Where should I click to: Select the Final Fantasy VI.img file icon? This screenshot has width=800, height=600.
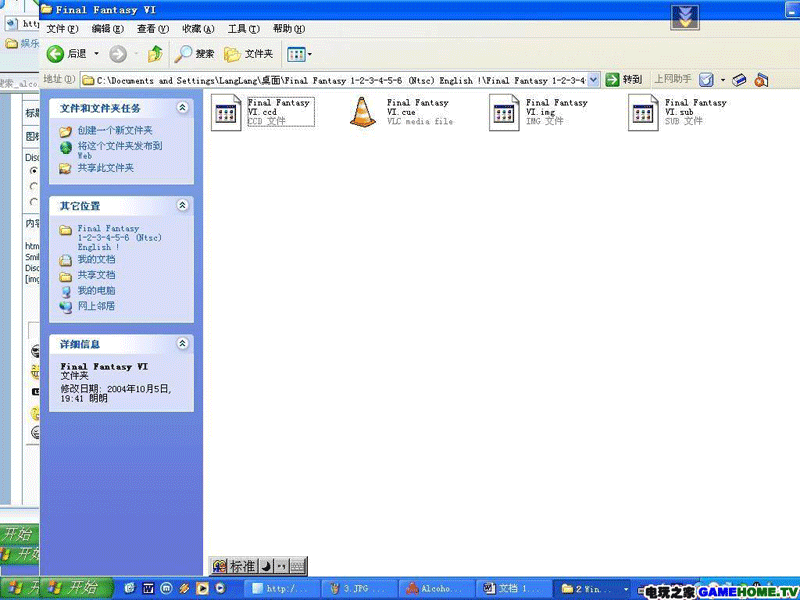click(x=504, y=113)
